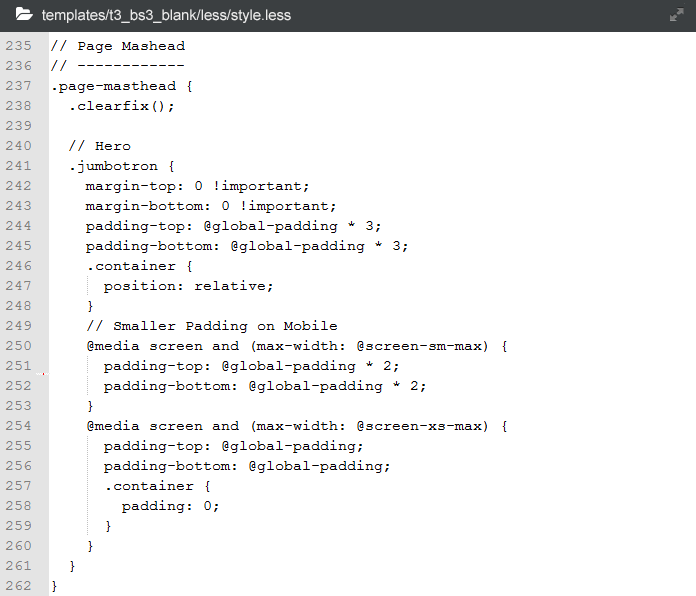Click the "margin-top: 0 !important;" line
The height and width of the screenshot is (596, 696).
pos(197,186)
